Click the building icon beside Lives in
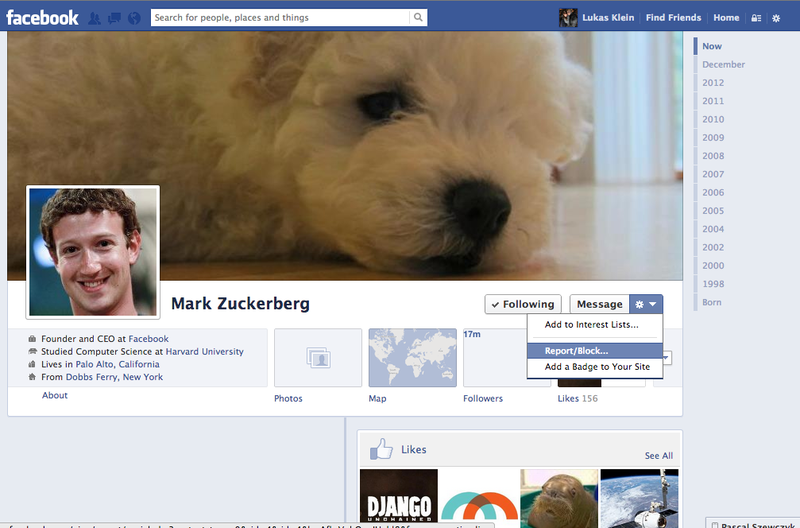800x528 pixels. pos(32,364)
